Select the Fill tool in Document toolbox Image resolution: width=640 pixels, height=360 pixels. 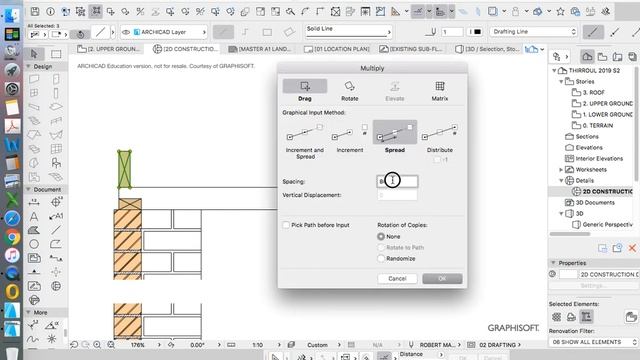[x=34, y=230]
